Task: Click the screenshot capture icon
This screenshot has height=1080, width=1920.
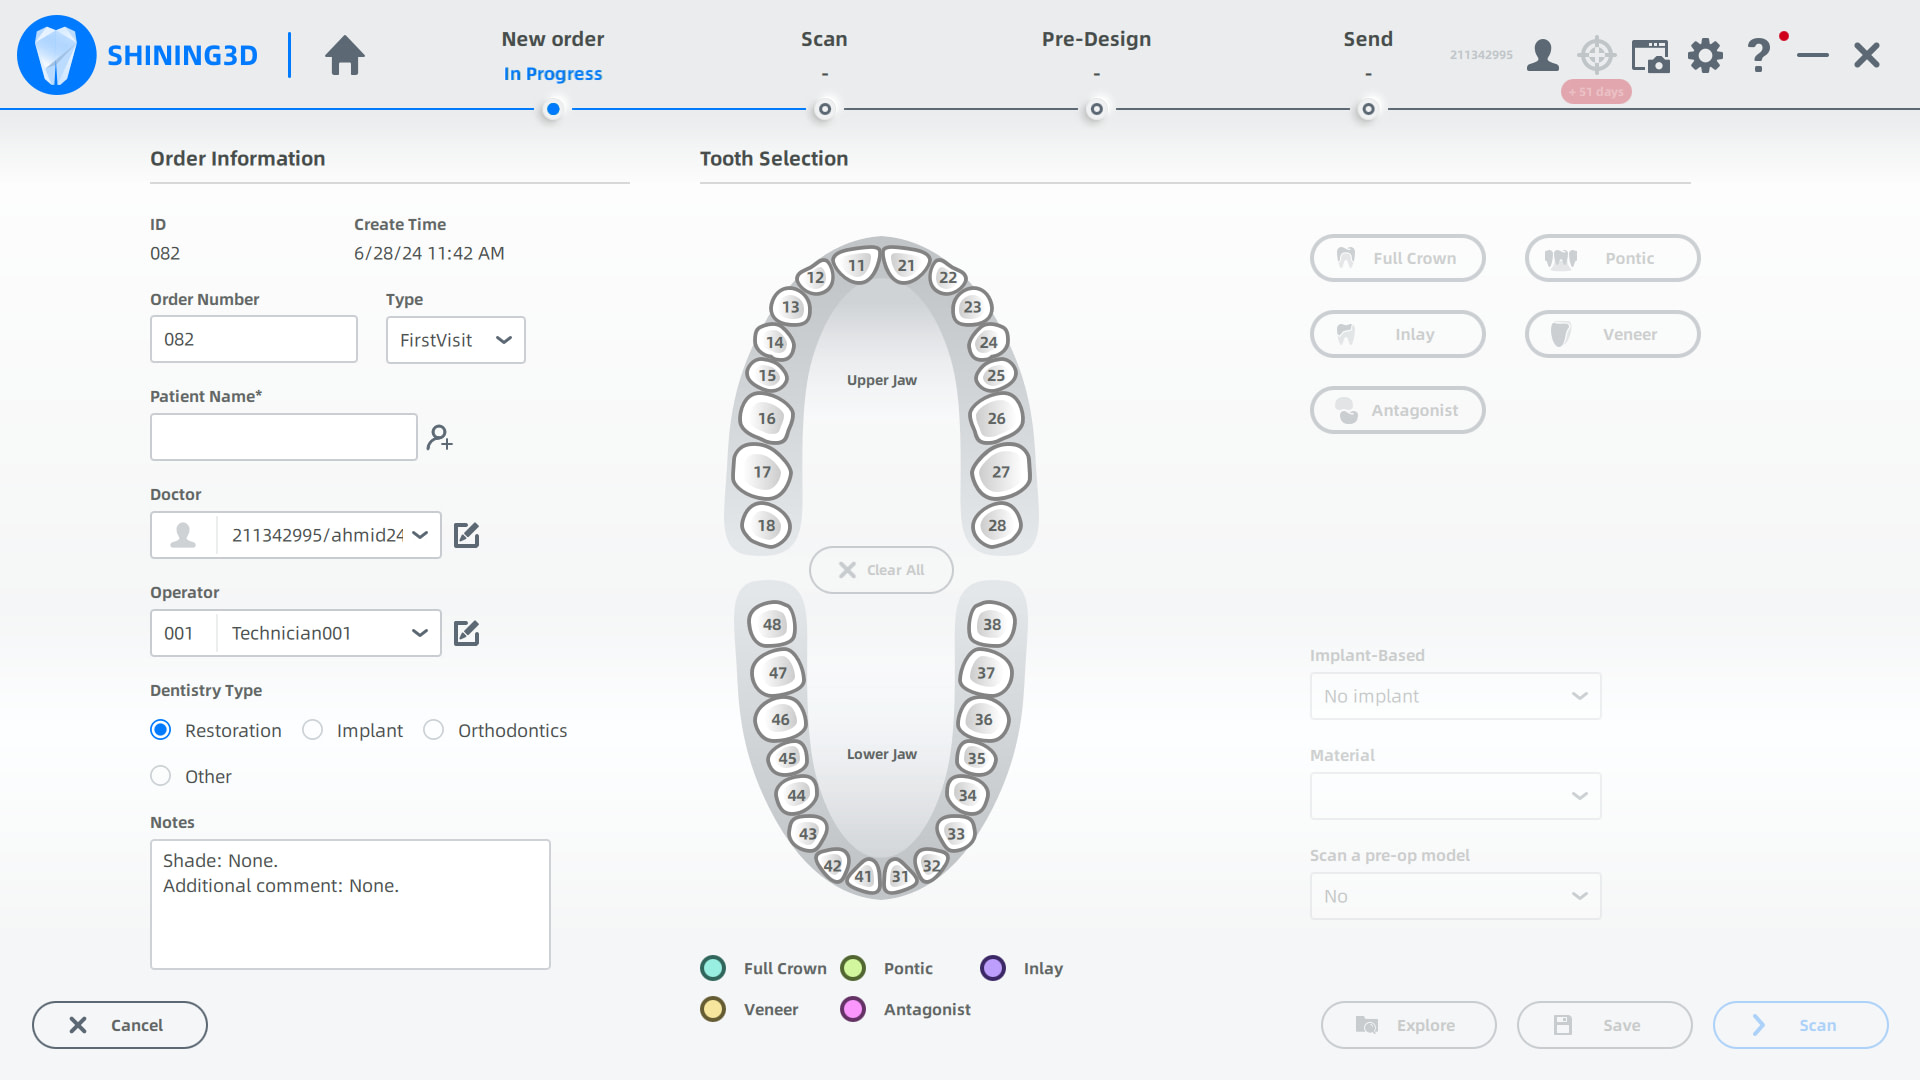Action: (x=1650, y=55)
